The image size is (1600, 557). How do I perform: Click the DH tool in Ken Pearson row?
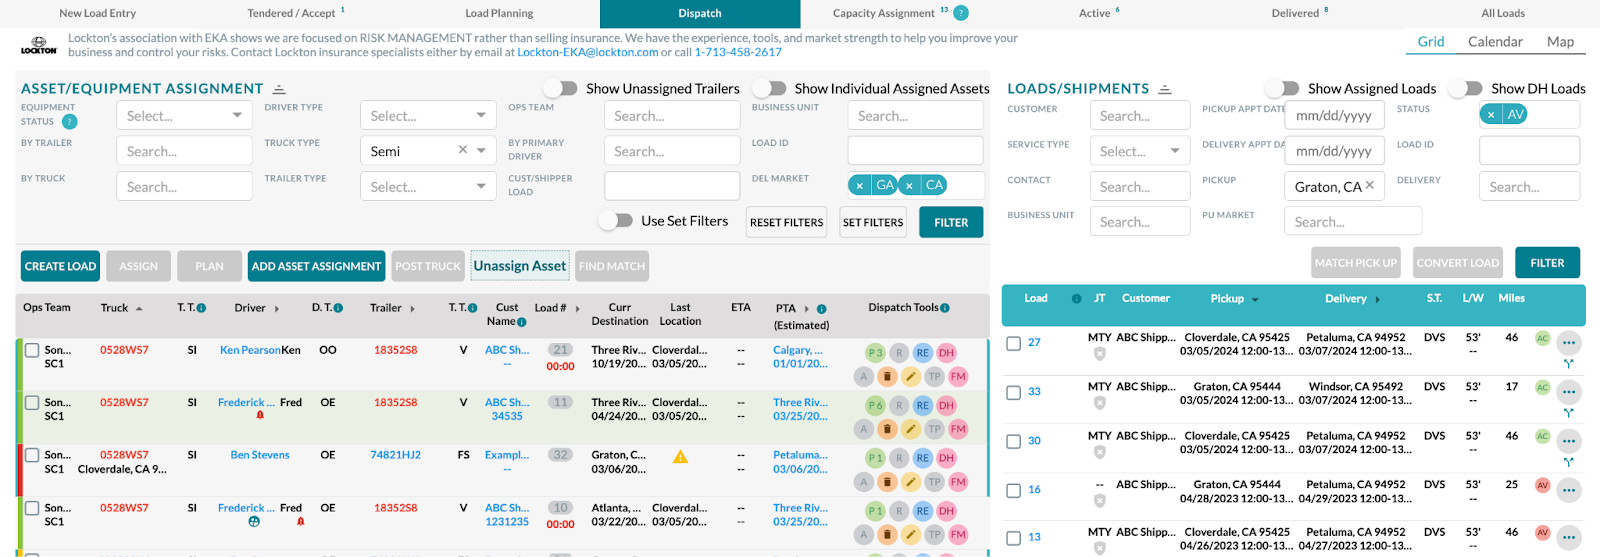946,352
